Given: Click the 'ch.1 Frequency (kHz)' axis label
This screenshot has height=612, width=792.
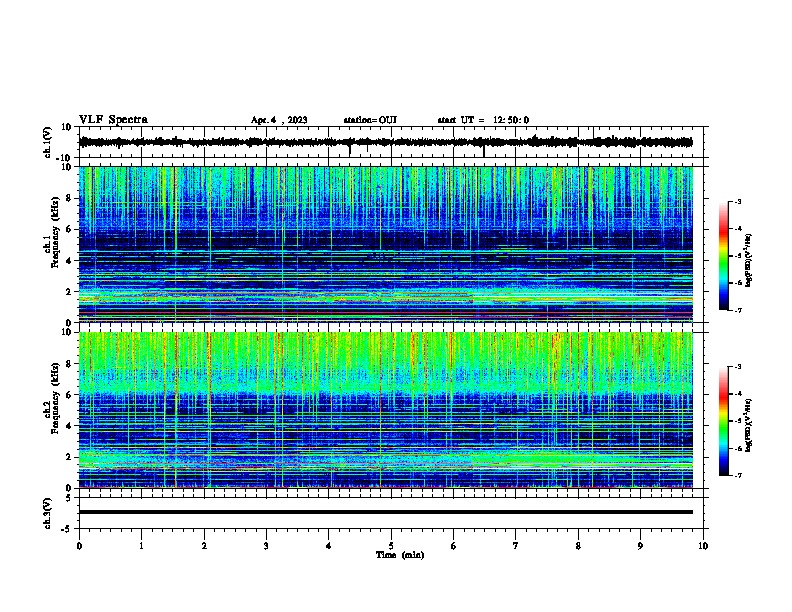Looking at the screenshot, I should pos(52,232).
